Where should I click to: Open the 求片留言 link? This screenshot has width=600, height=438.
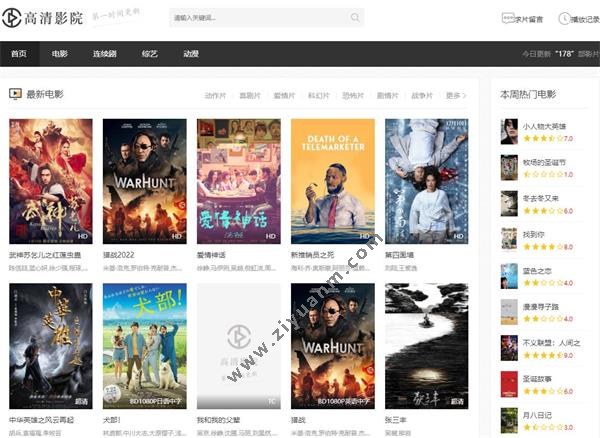coord(528,19)
